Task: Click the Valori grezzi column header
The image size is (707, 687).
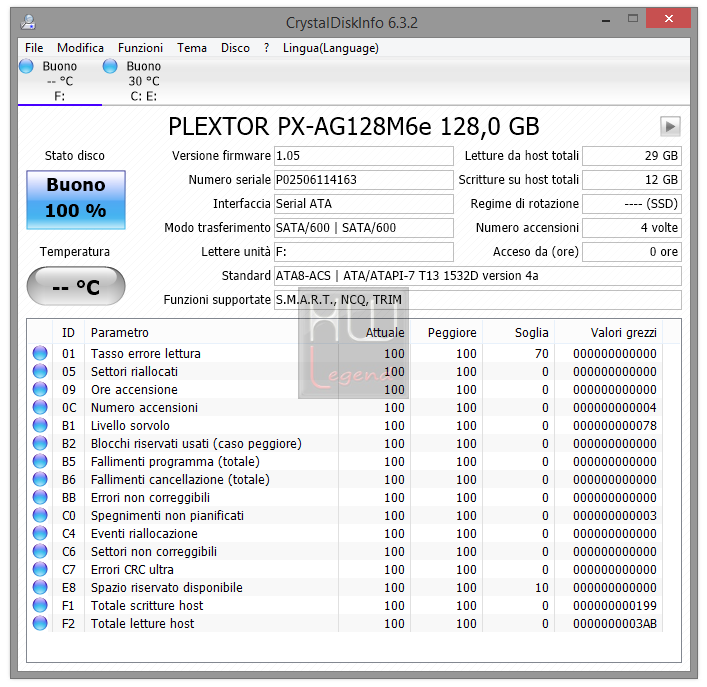Action: (x=609, y=333)
